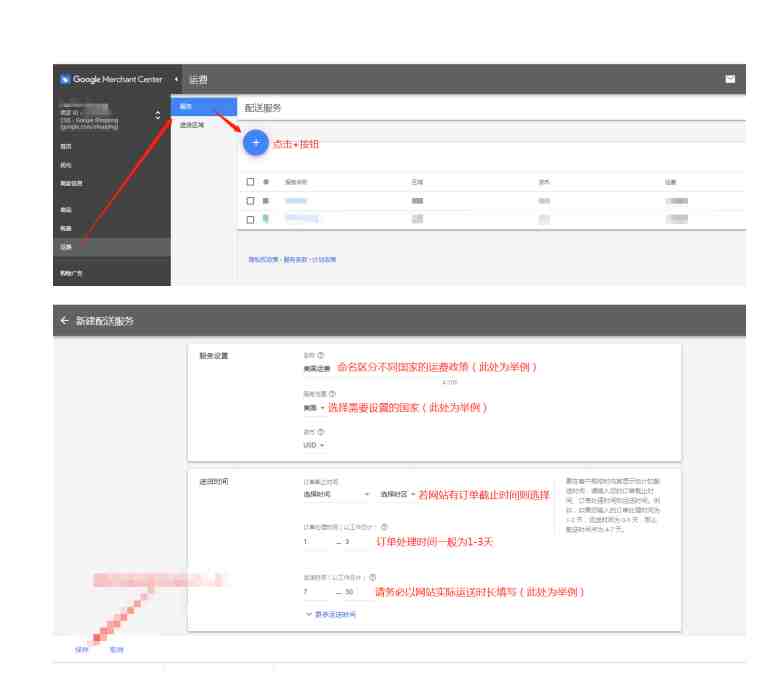Click the help icon above USD currency
The width and height of the screenshot is (784, 678).
point(321,432)
